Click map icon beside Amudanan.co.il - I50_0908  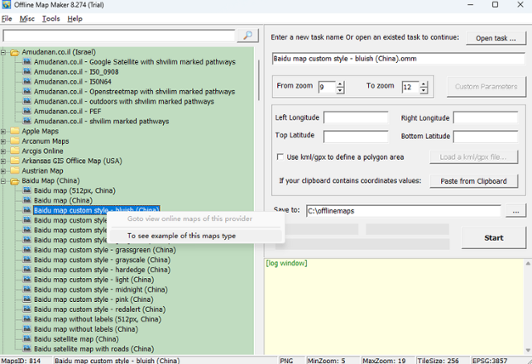point(27,72)
